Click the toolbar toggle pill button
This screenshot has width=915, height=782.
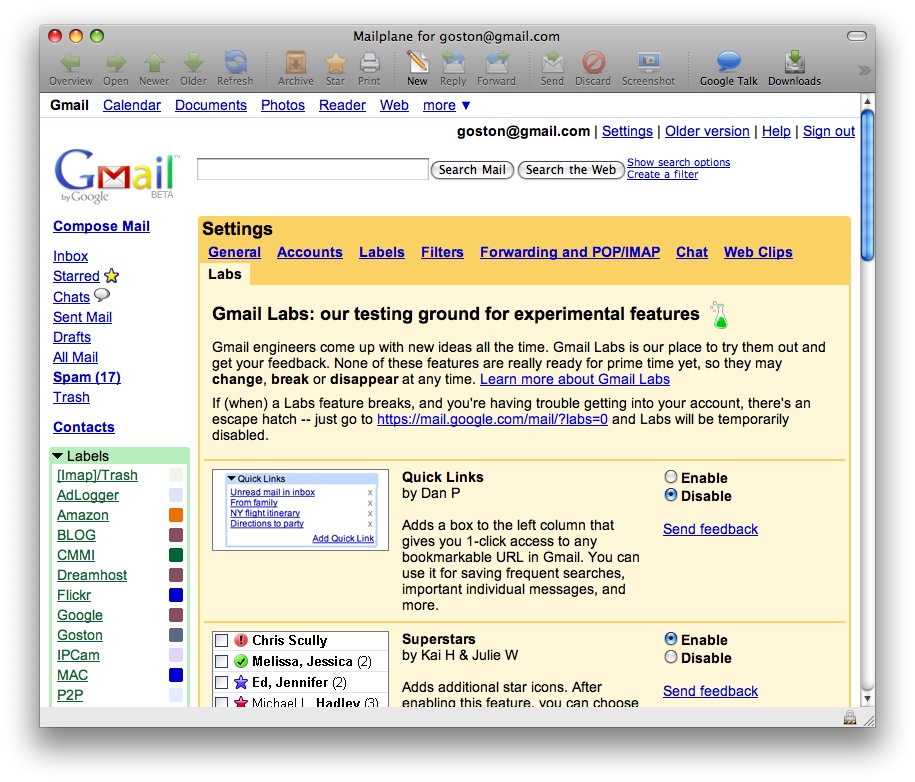[857, 36]
